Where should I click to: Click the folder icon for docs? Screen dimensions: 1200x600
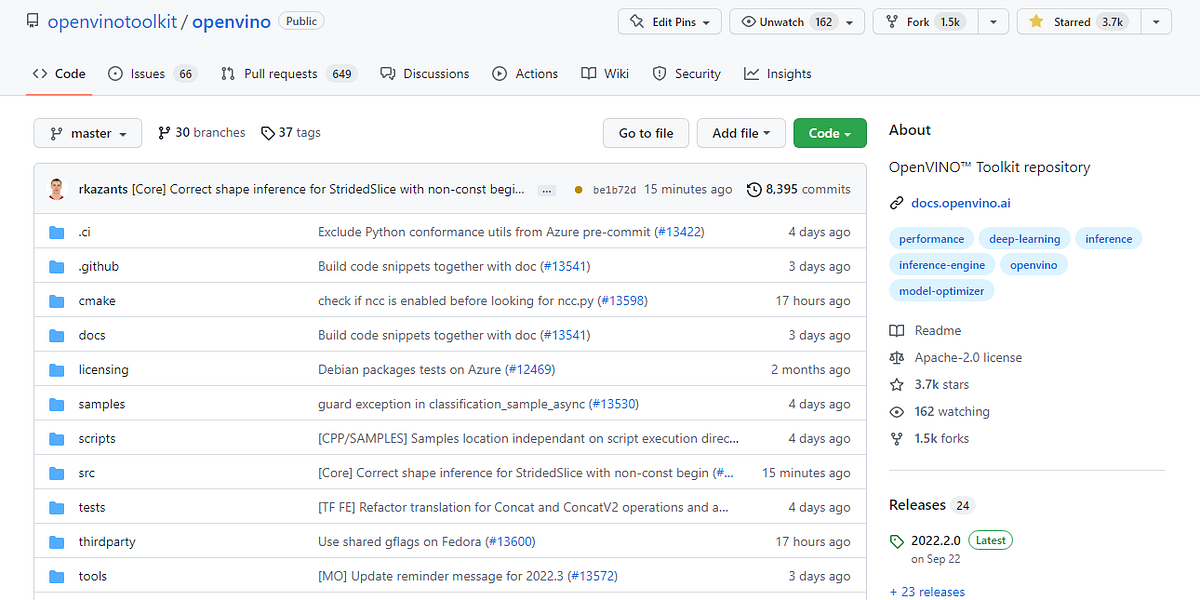click(x=56, y=335)
